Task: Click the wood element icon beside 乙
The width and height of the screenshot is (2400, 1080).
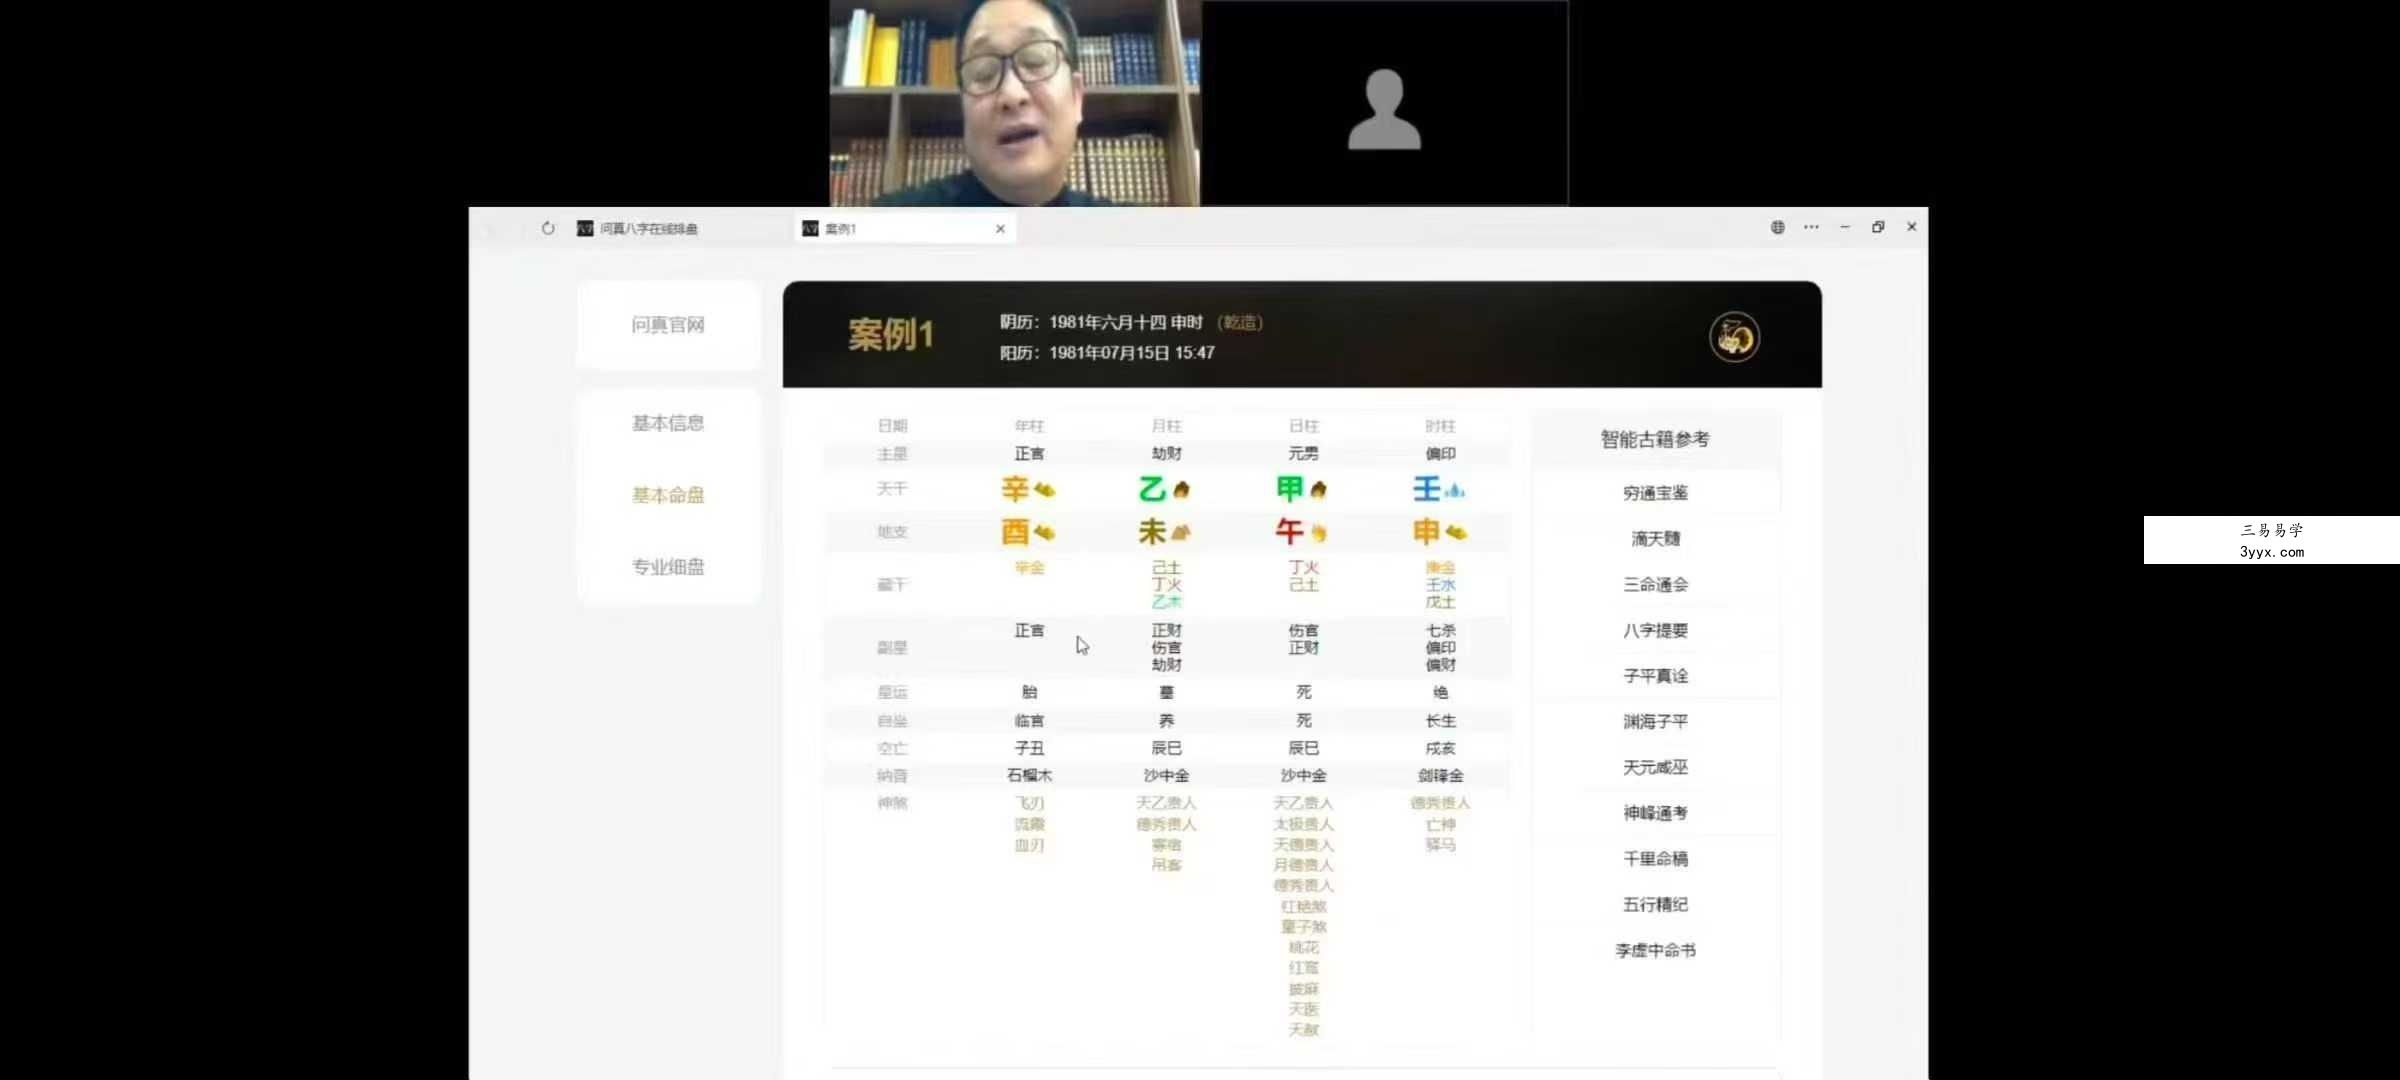Action: 1182,490
